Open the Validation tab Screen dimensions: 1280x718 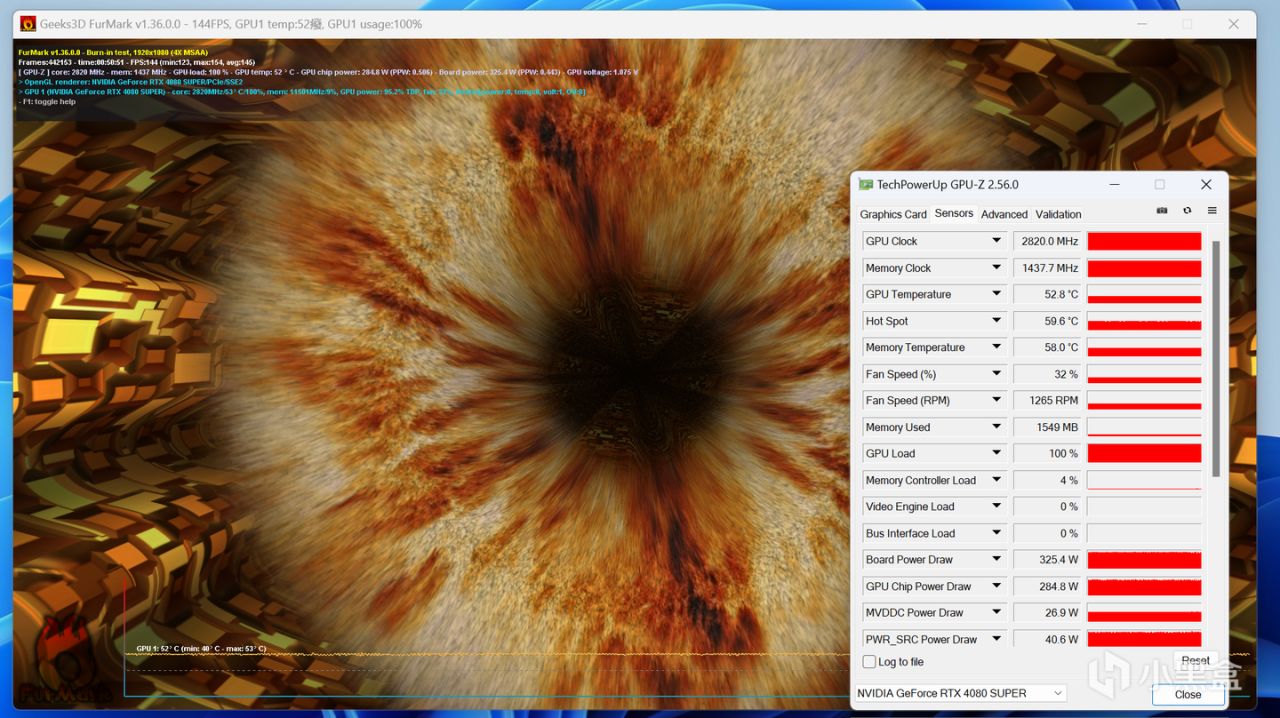click(1058, 214)
